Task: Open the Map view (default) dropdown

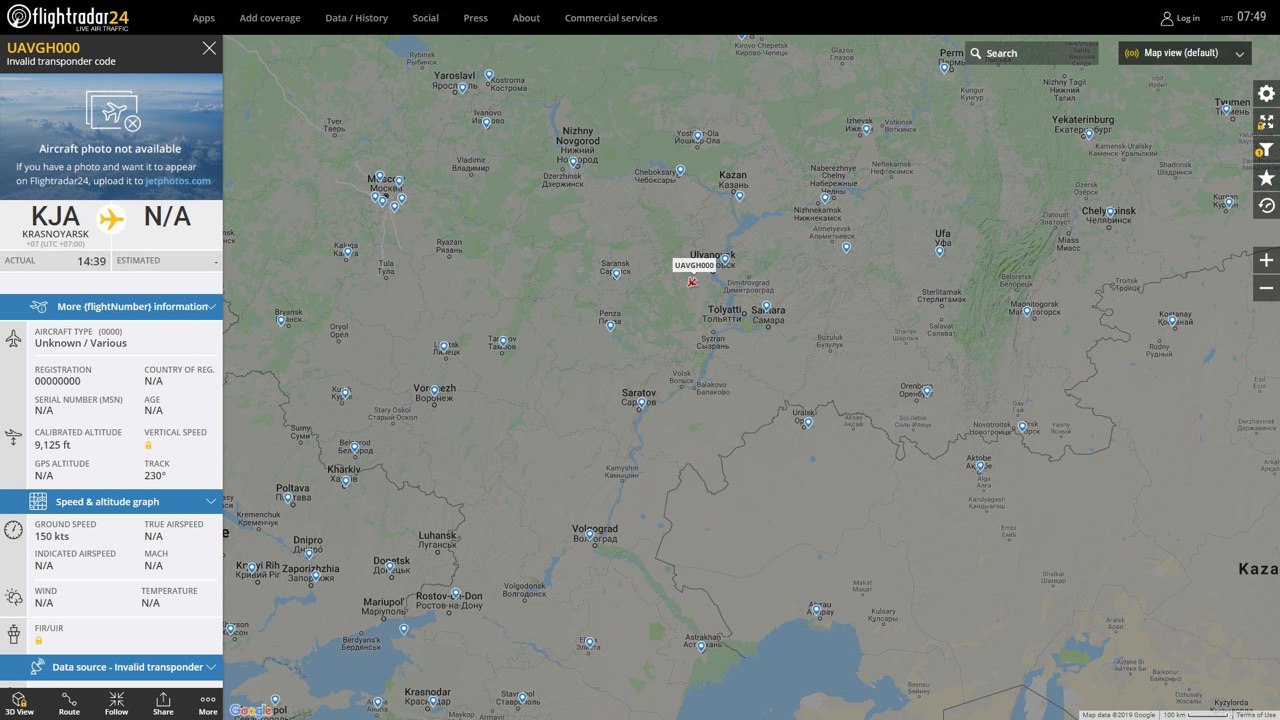Action: tap(1185, 53)
